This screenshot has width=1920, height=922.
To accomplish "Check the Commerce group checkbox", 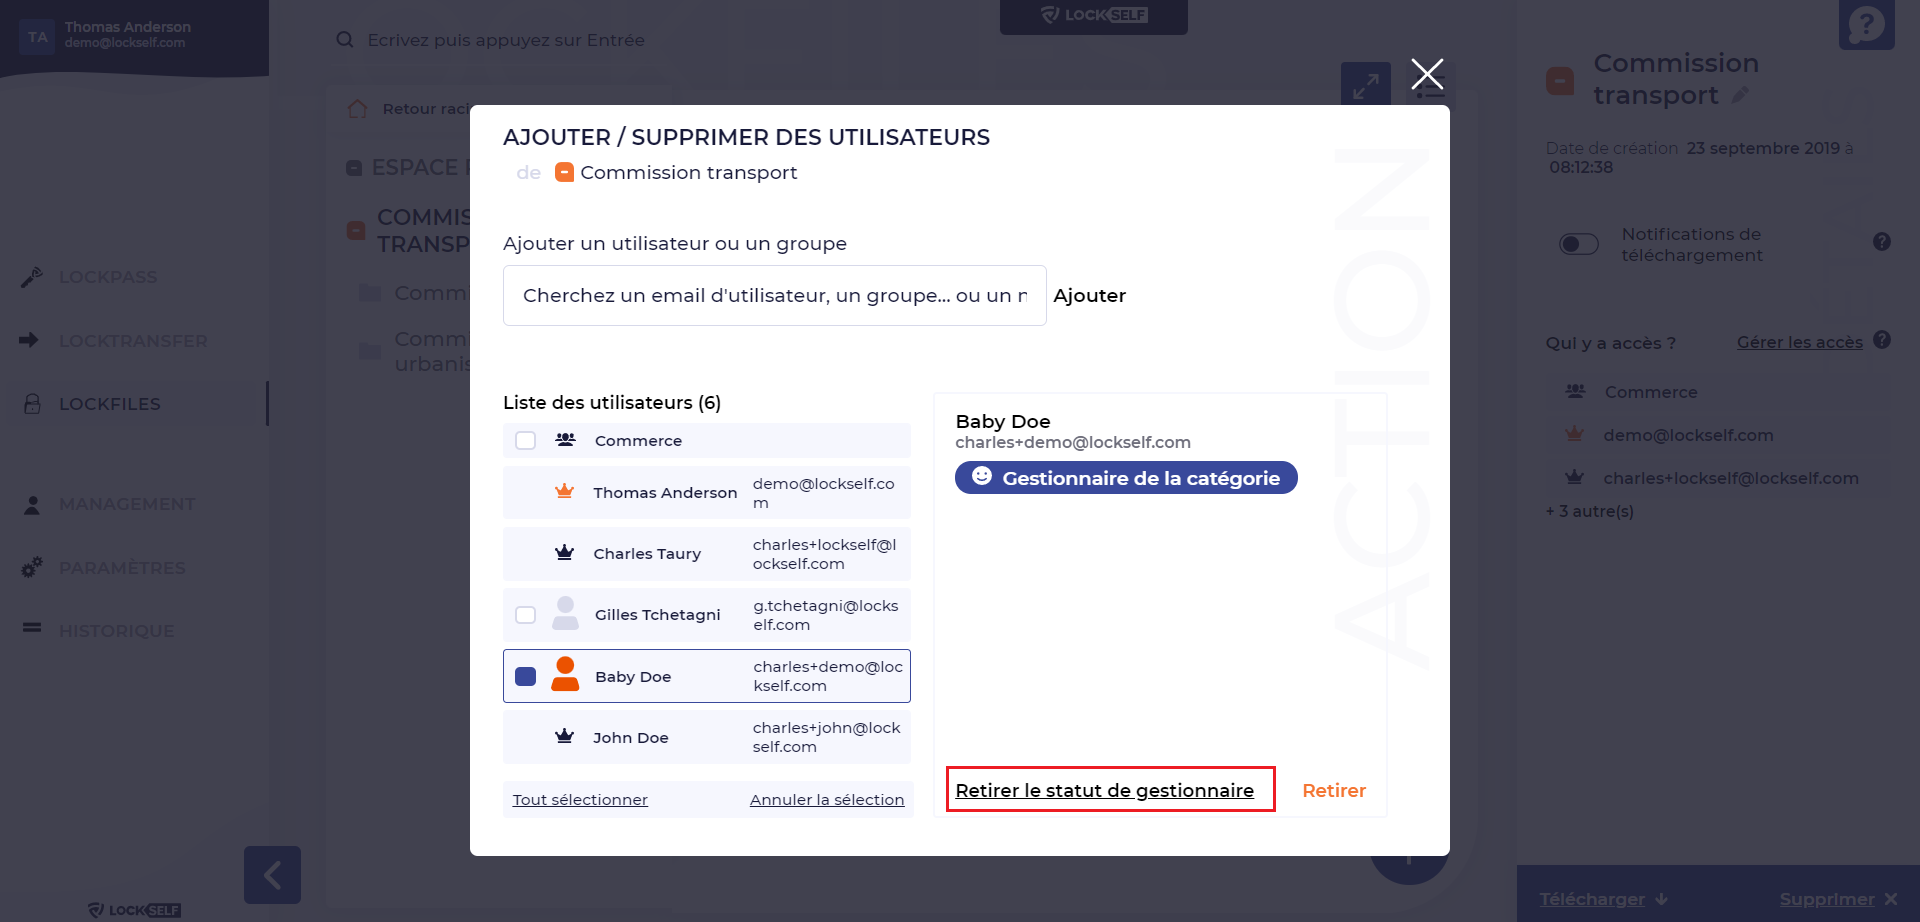I will click(525, 440).
